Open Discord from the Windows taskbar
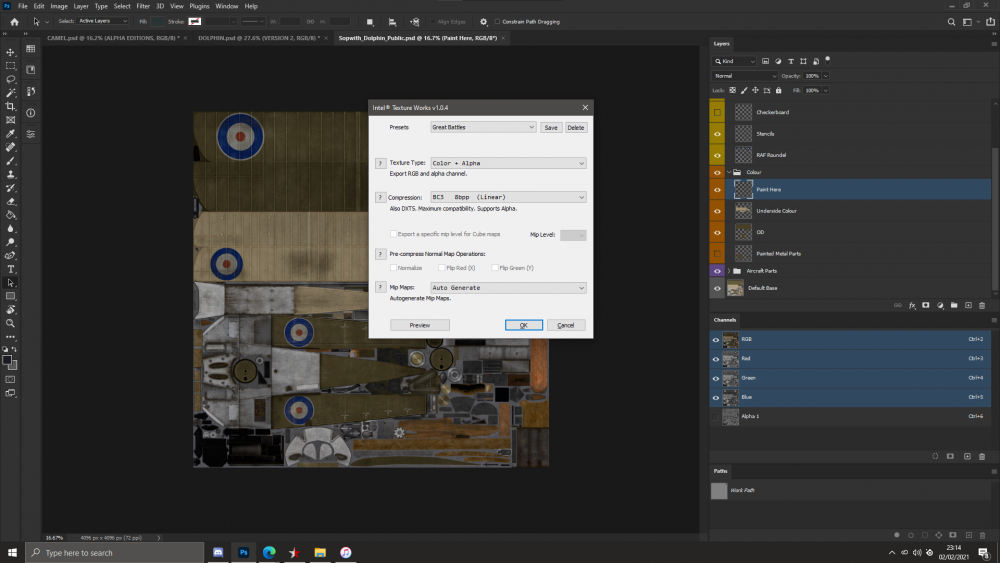This screenshot has width=1000, height=563. [217, 552]
